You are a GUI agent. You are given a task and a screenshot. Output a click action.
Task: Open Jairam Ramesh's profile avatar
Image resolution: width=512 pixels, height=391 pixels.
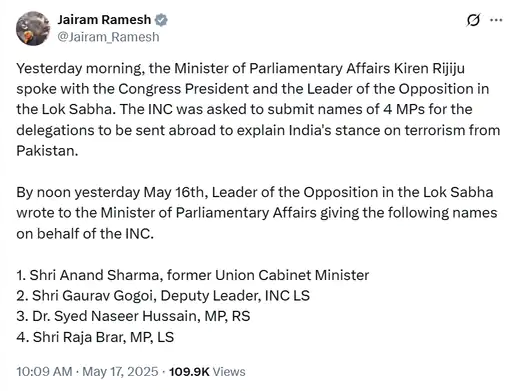(x=33, y=28)
